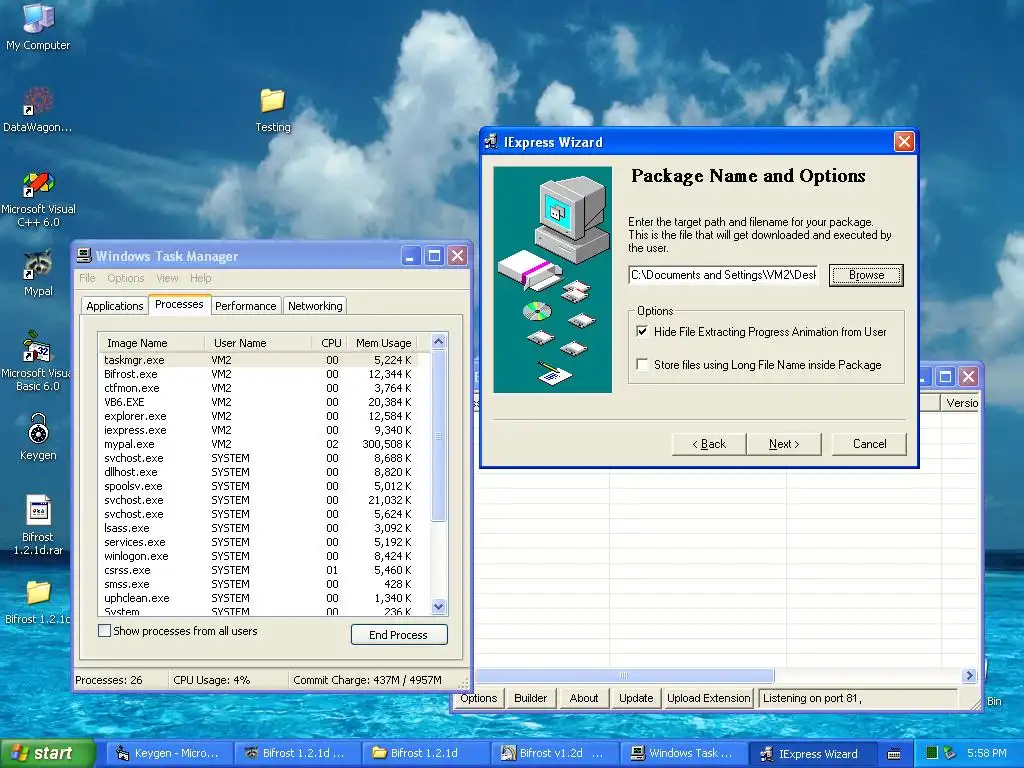Screen dimensions: 1024x768
Task: Click the Bifrost horizontal scrollbar thumb
Action: pyautogui.click(x=624, y=675)
